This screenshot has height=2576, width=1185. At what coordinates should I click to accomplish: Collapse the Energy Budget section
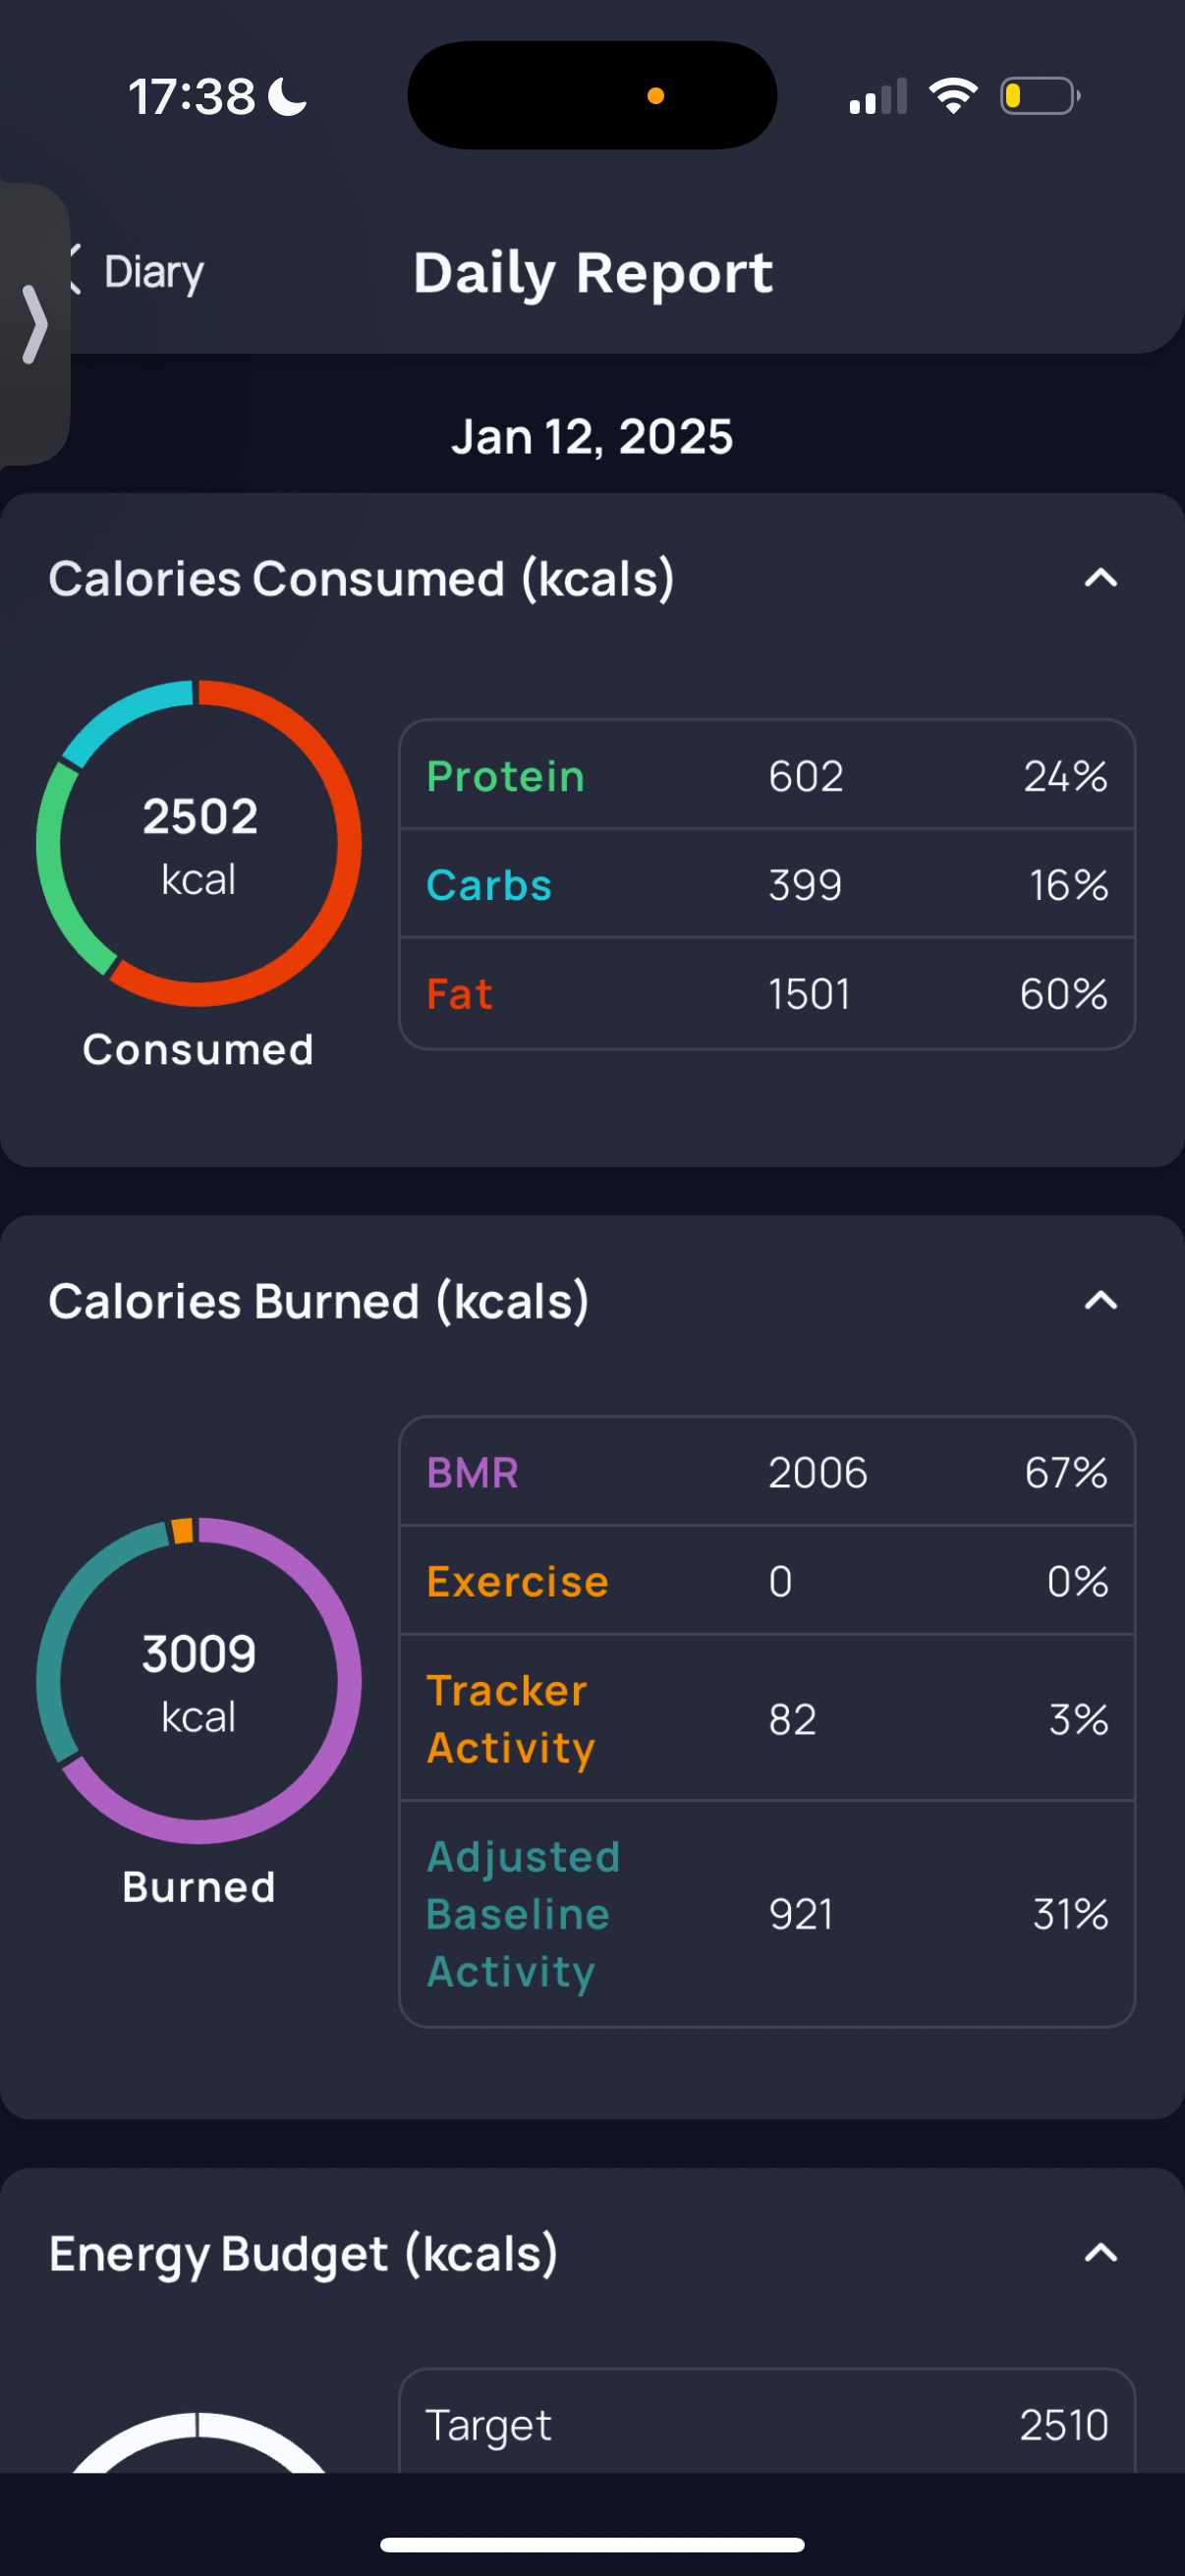1100,2252
